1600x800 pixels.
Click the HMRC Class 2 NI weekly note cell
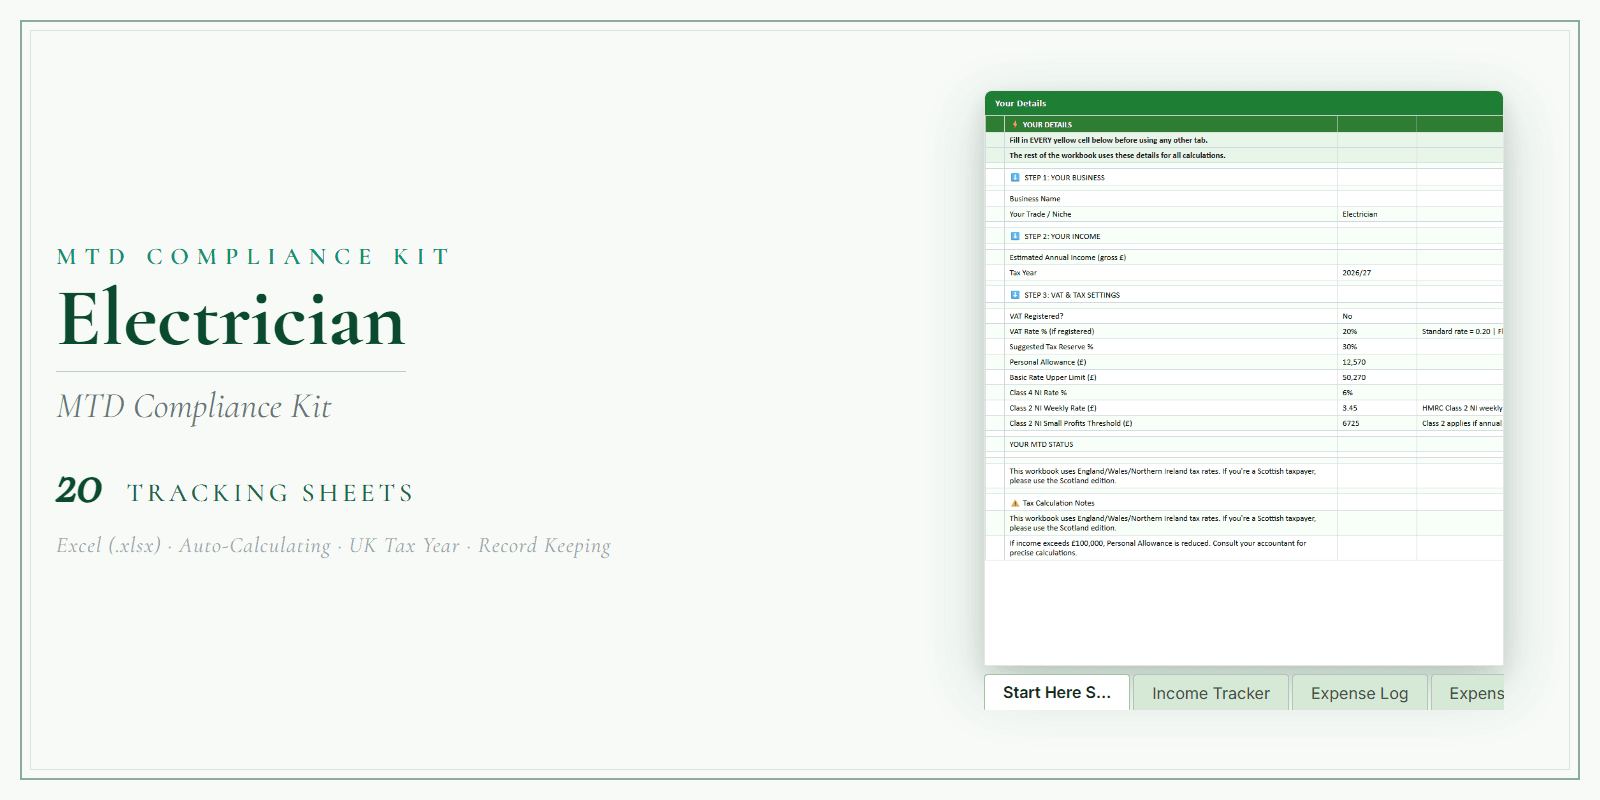[1460, 408]
